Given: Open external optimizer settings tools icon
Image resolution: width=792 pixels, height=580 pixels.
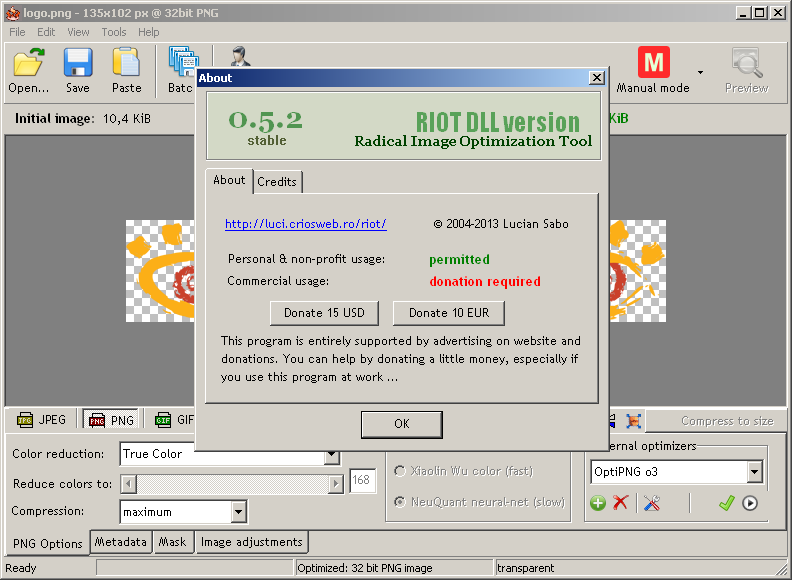Looking at the screenshot, I should point(652,503).
